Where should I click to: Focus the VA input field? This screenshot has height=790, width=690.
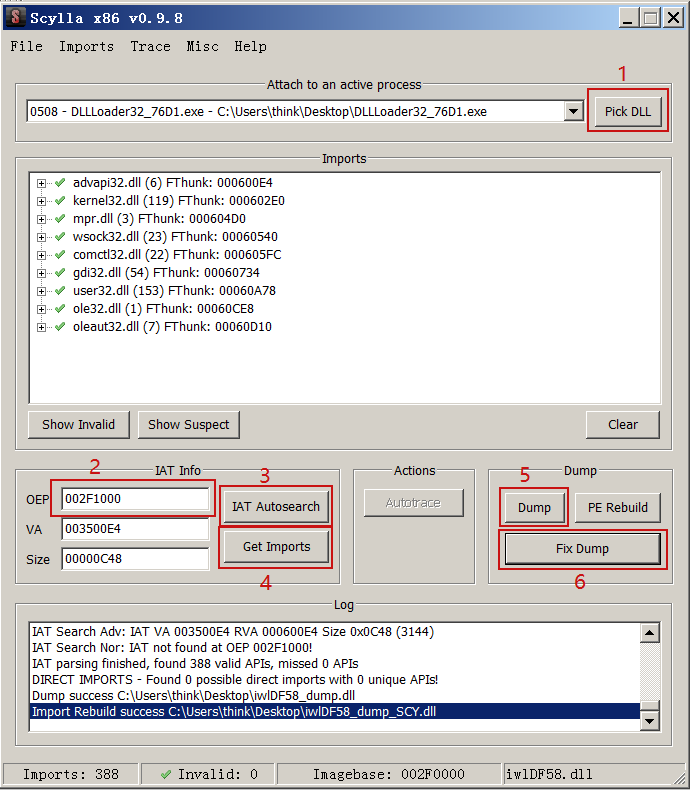click(135, 529)
